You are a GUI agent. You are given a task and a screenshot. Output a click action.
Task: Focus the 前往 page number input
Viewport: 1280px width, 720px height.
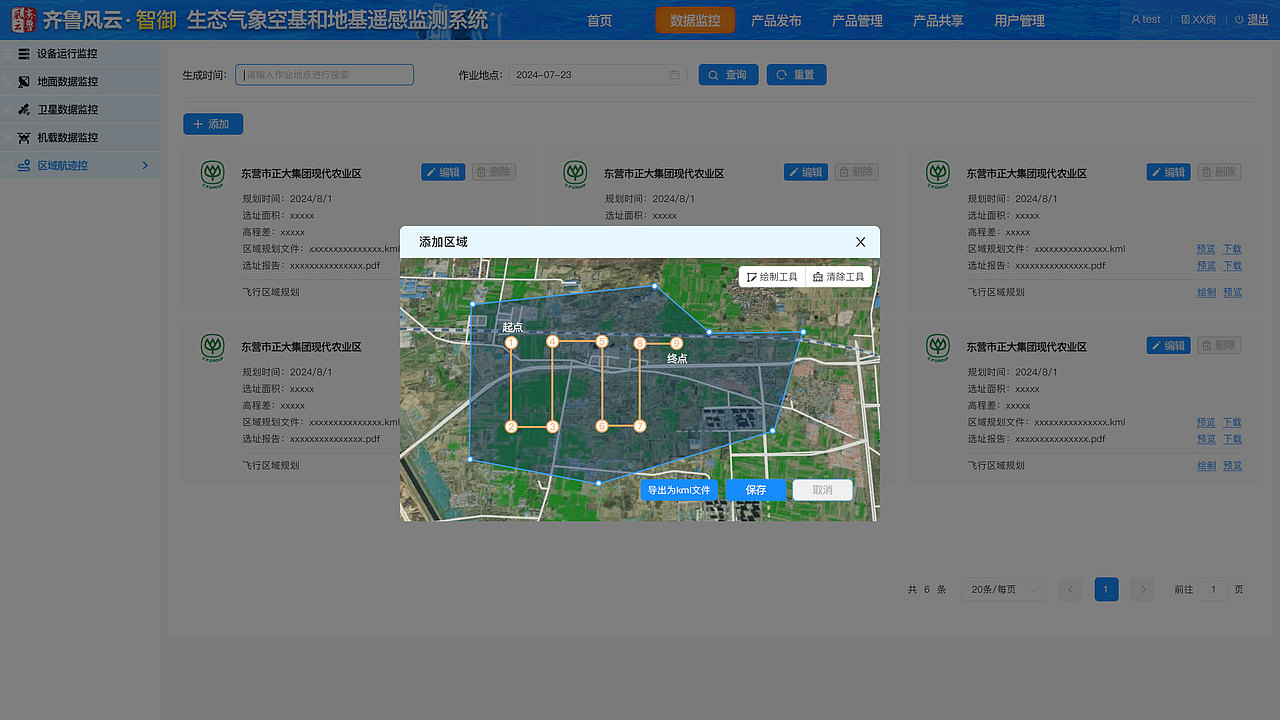[x=1213, y=589]
